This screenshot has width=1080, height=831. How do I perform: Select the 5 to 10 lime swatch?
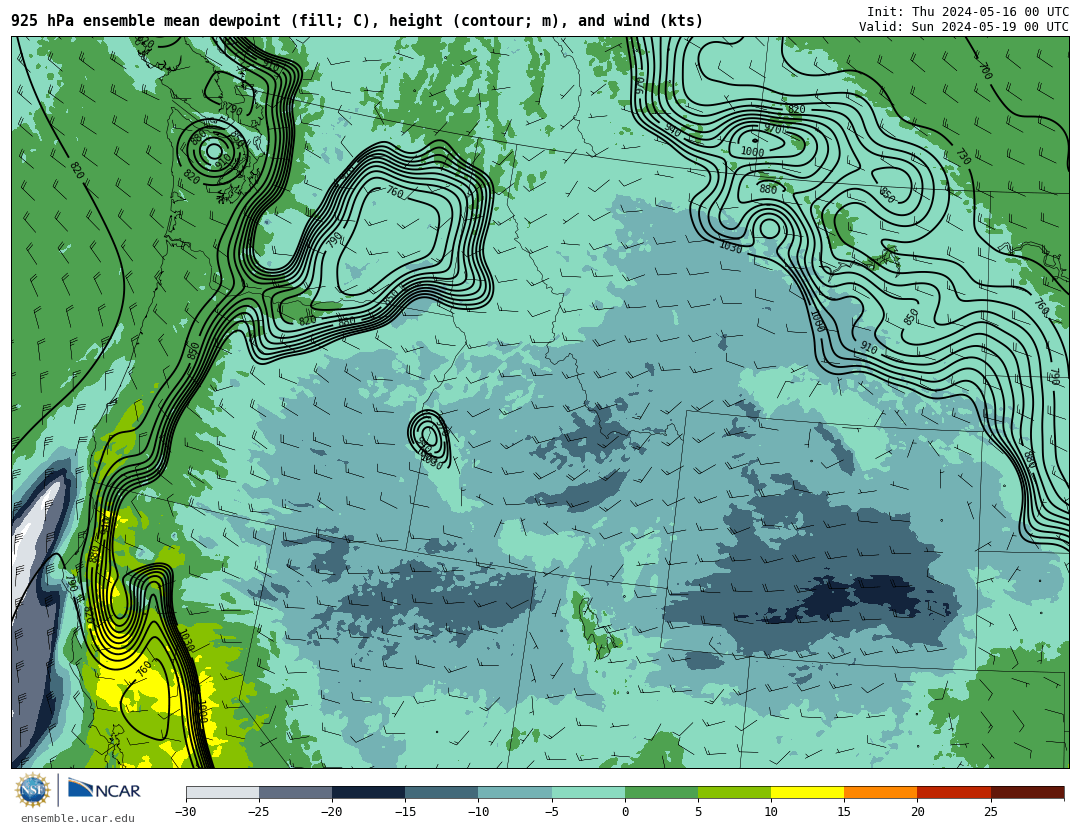pyautogui.click(x=734, y=792)
